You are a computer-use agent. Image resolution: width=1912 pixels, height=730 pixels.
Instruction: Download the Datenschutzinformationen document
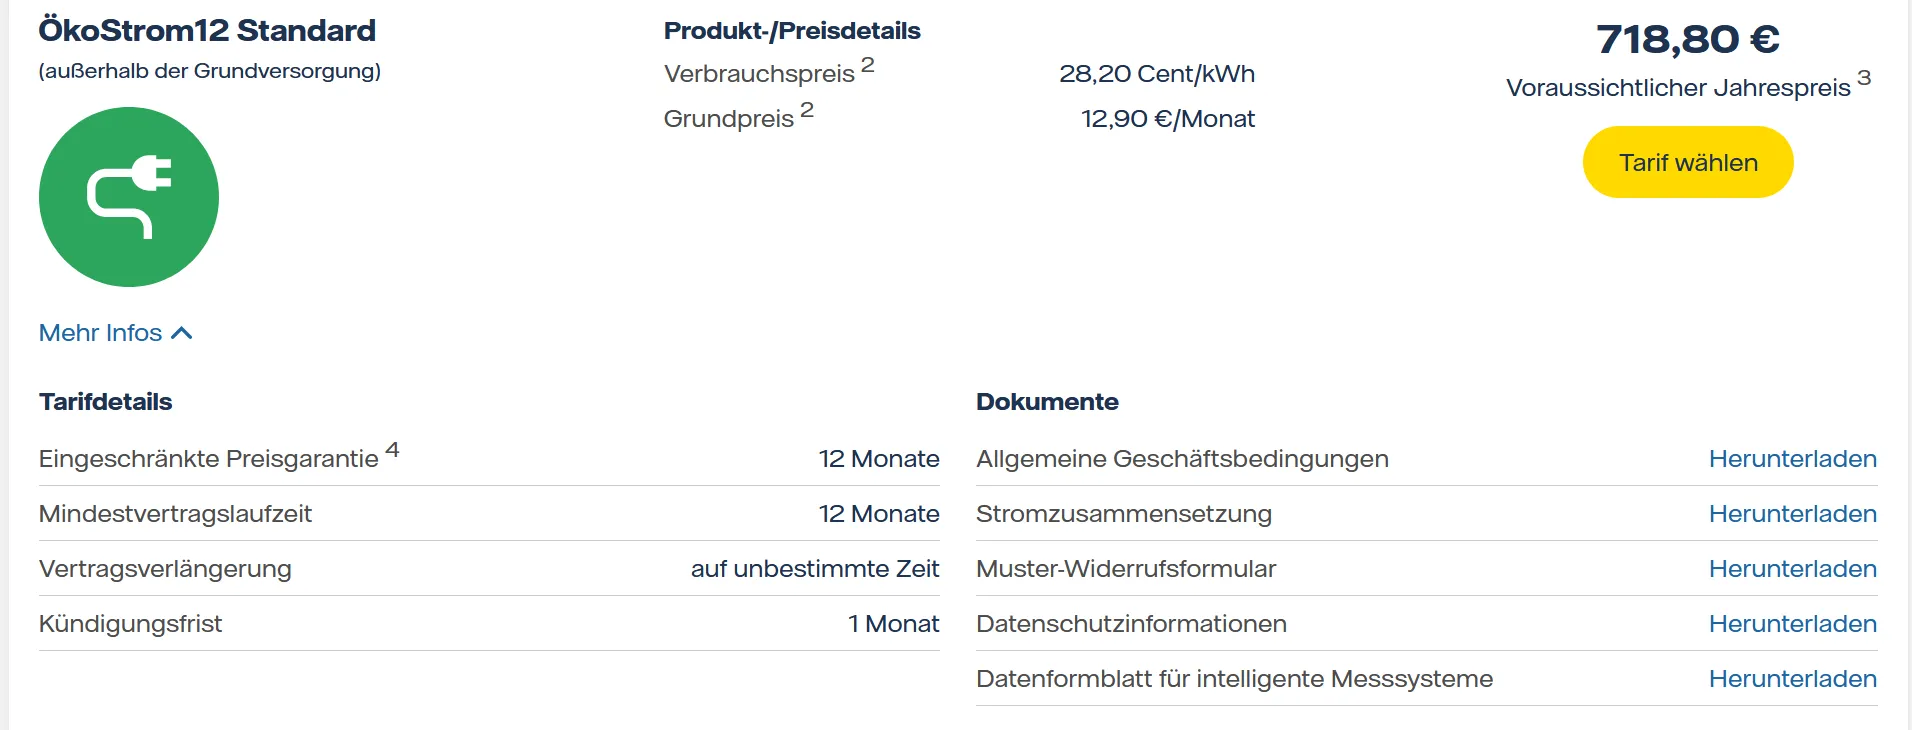(1792, 624)
